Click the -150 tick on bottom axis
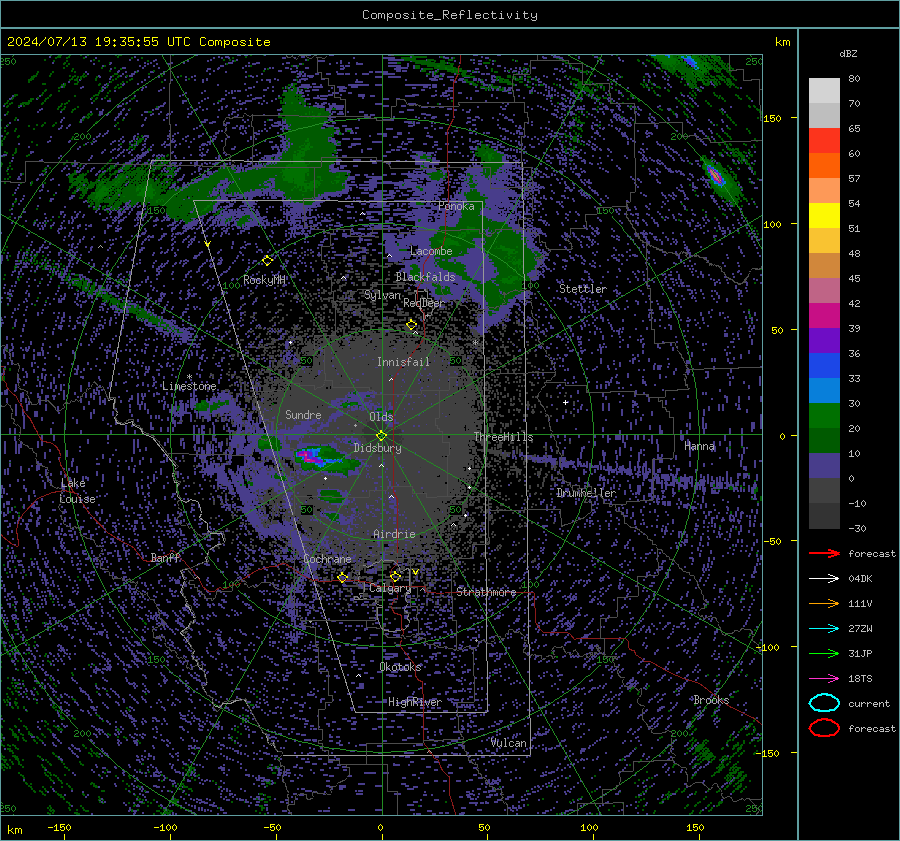This screenshot has width=900, height=841. pos(59,828)
